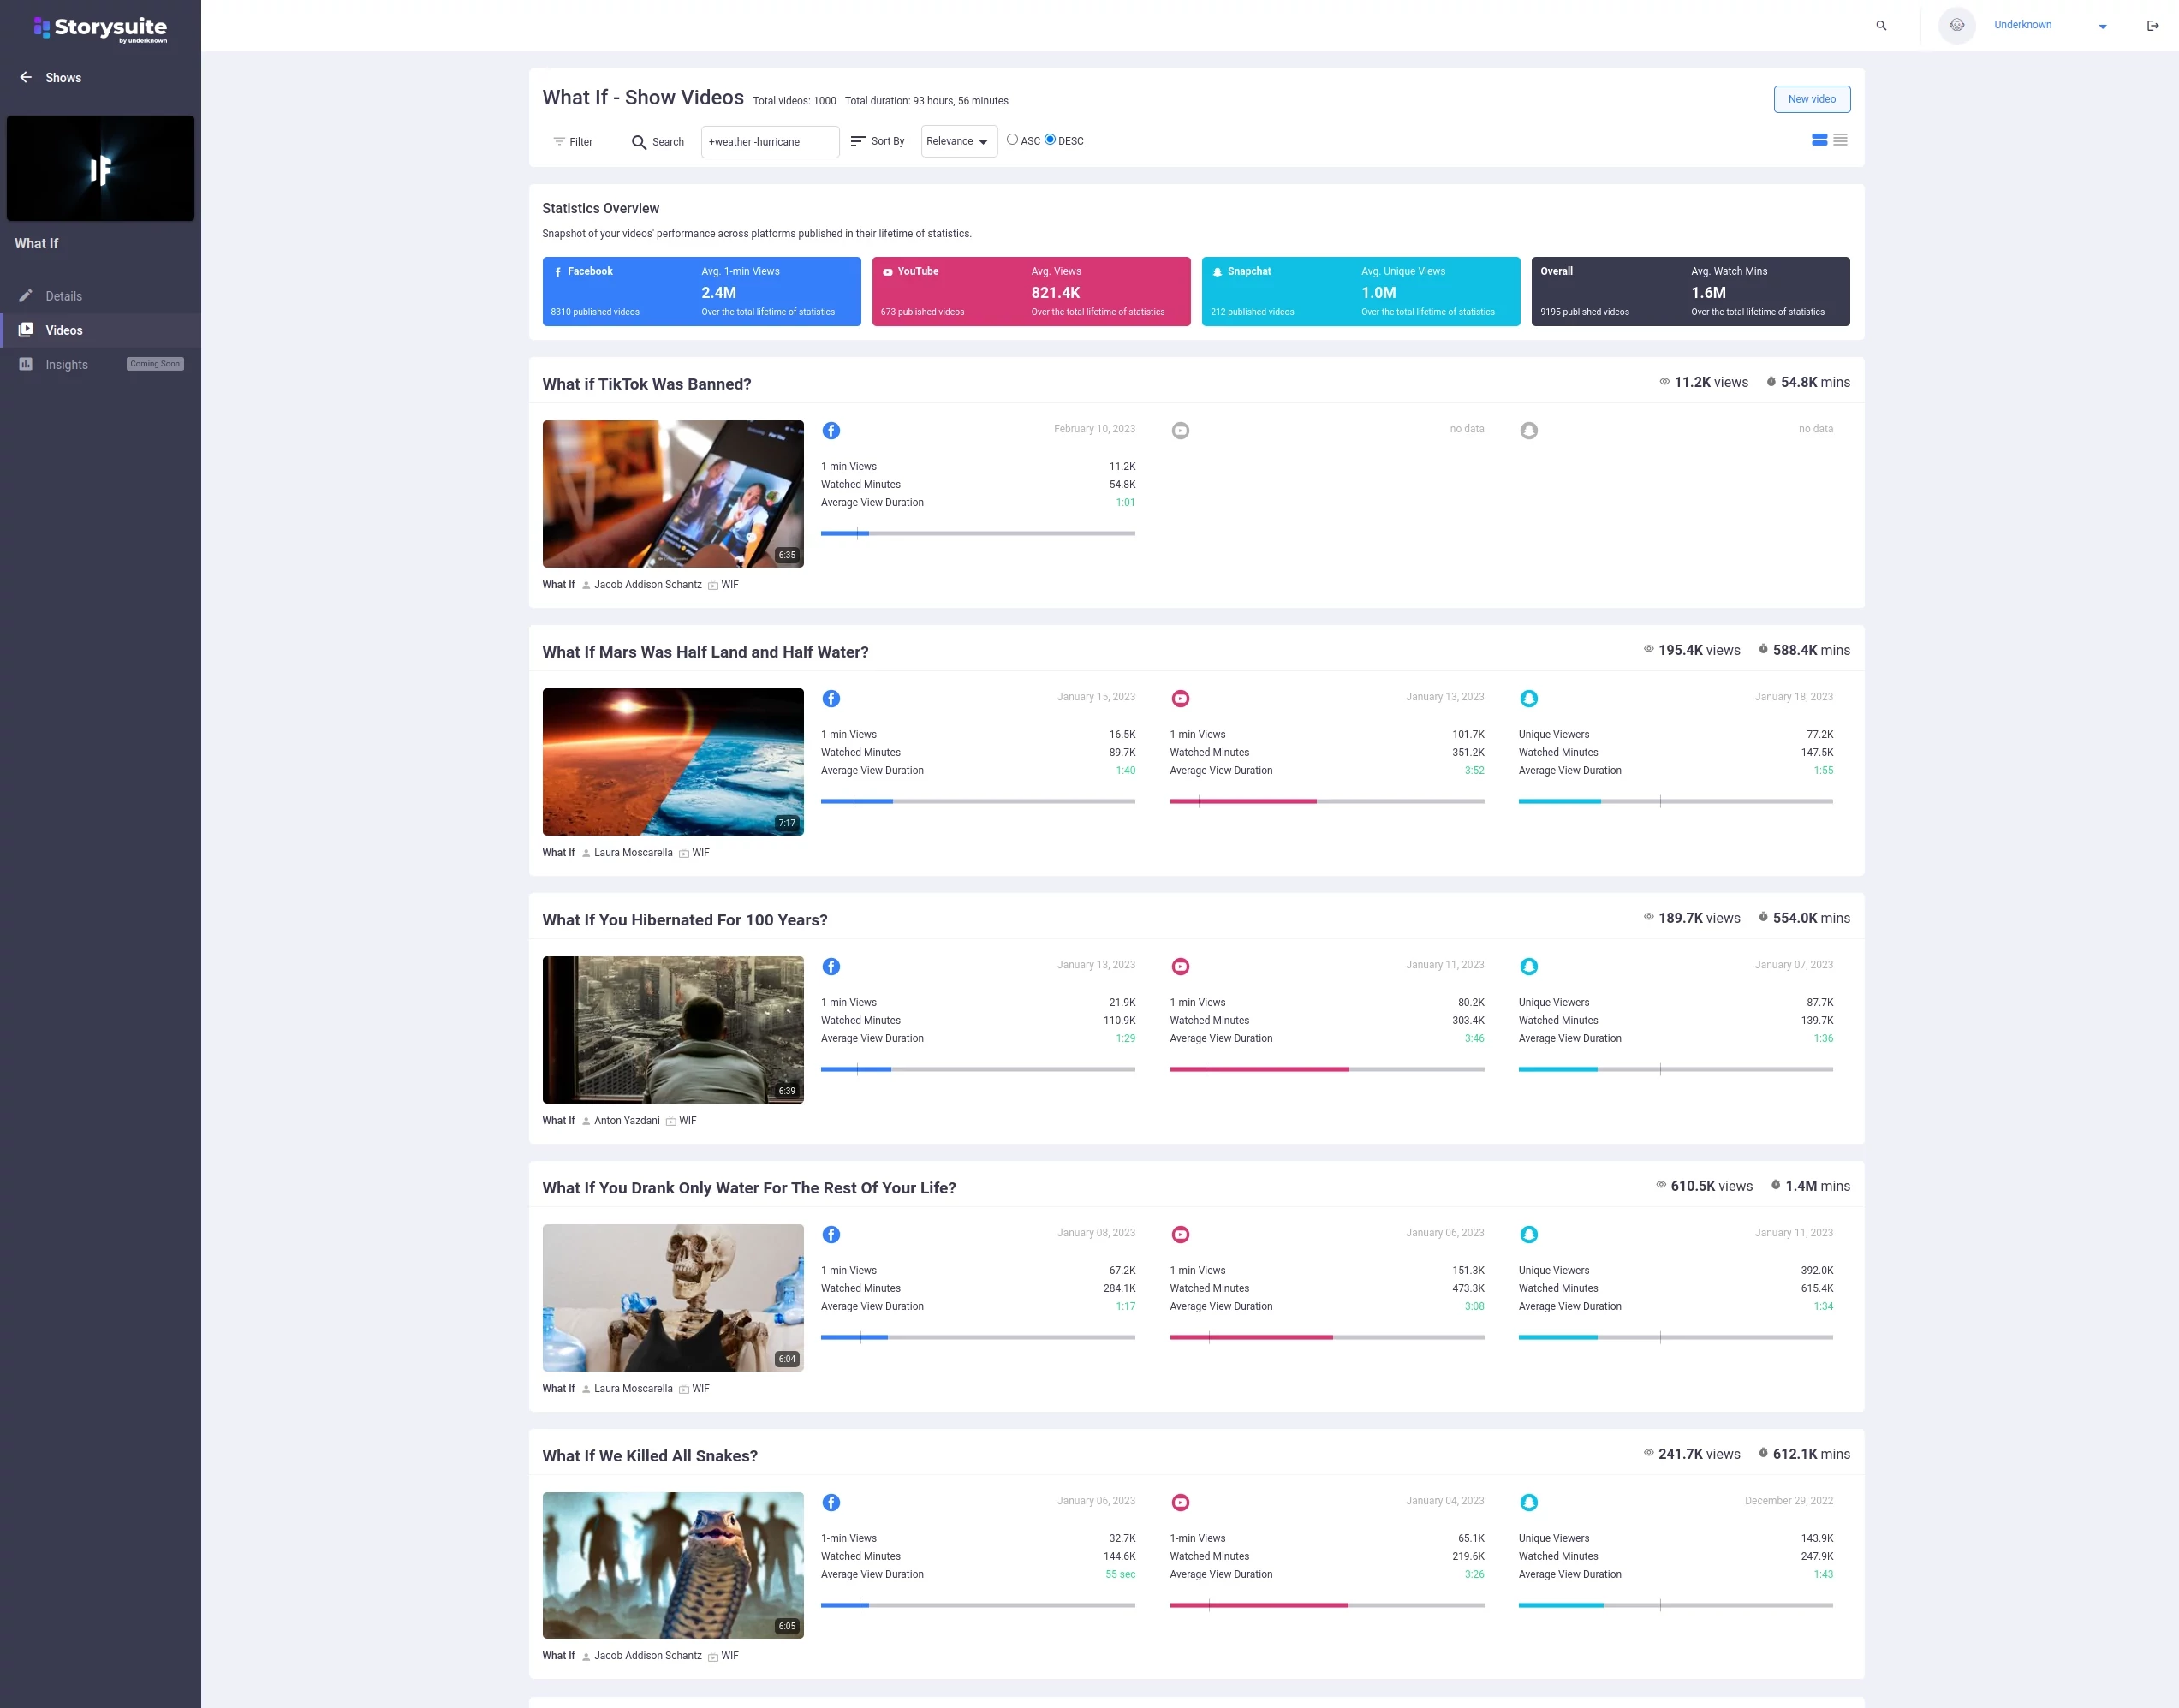Open the Insights section in sidebar
The image size is (2179, 1708).
pos(66,364)
